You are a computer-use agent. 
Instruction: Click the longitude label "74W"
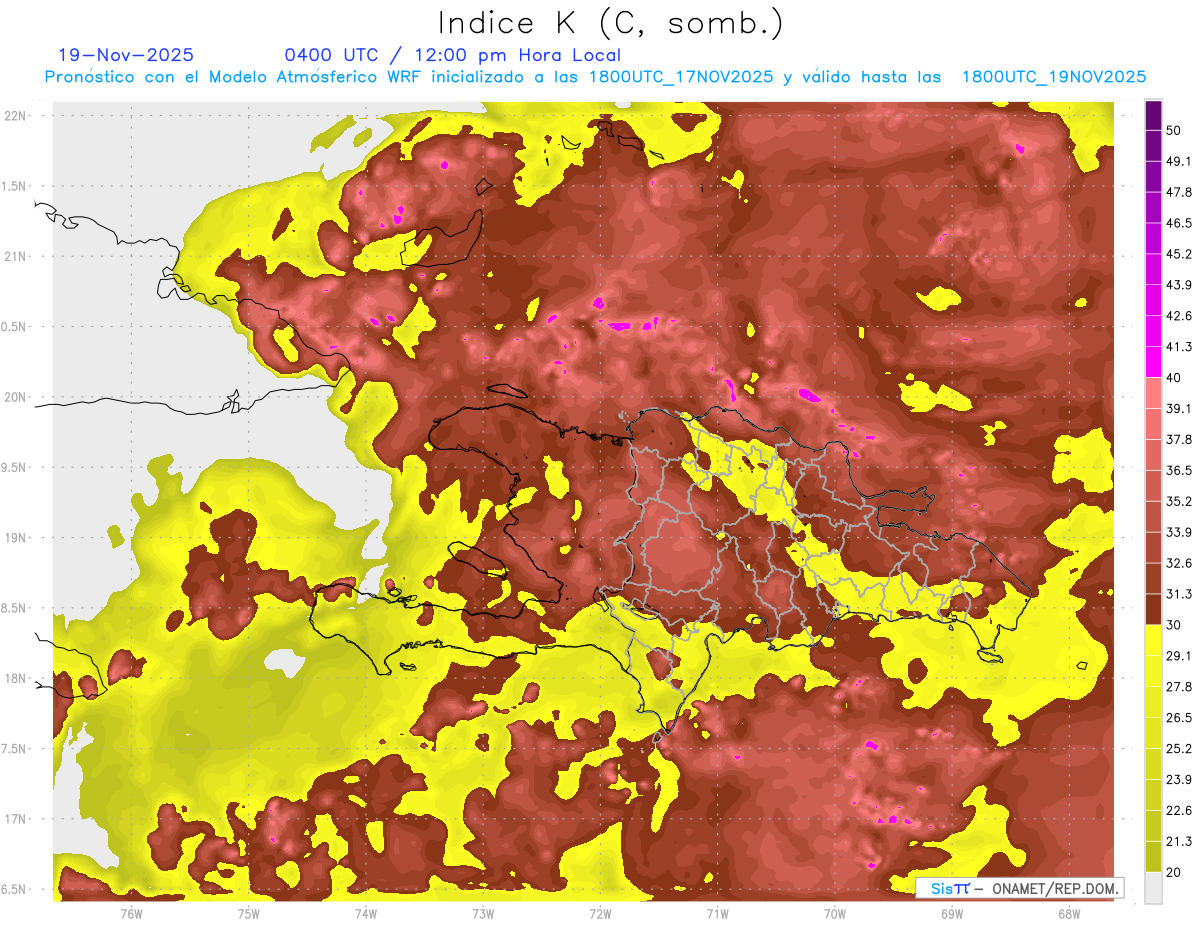click(365, 914)
